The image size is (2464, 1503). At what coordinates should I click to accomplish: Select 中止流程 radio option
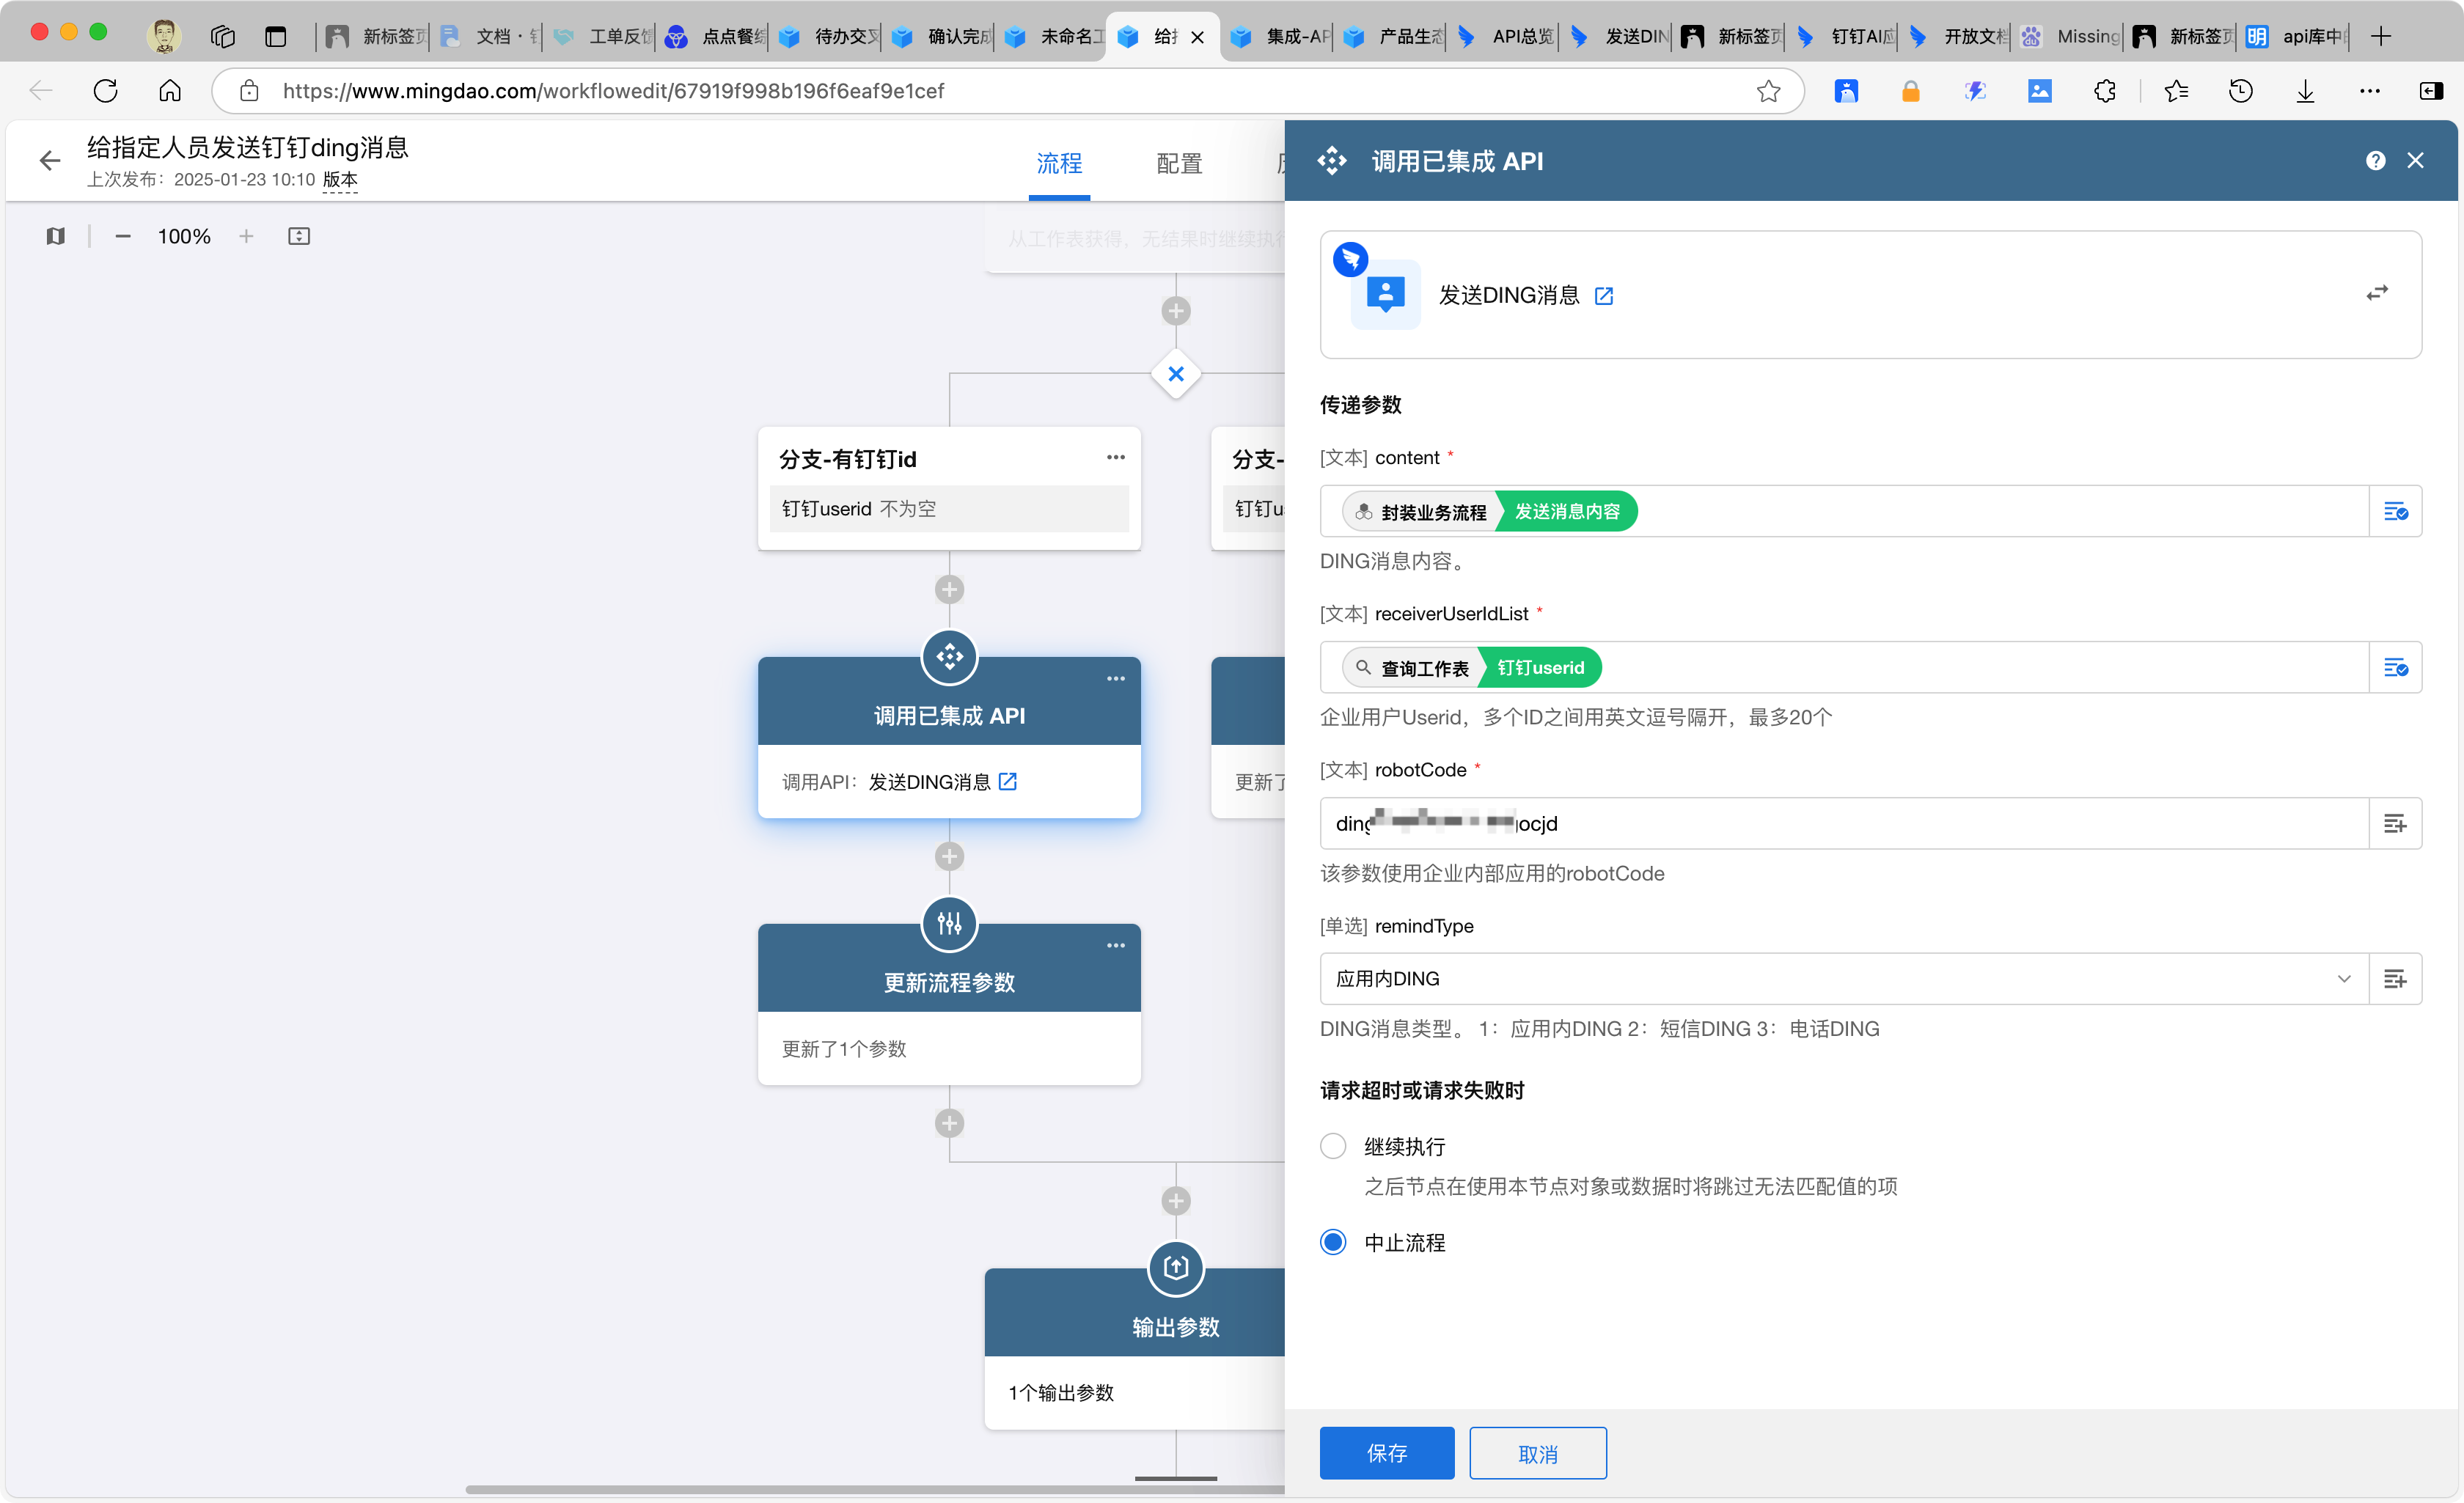click(x=1333, y=1242)
